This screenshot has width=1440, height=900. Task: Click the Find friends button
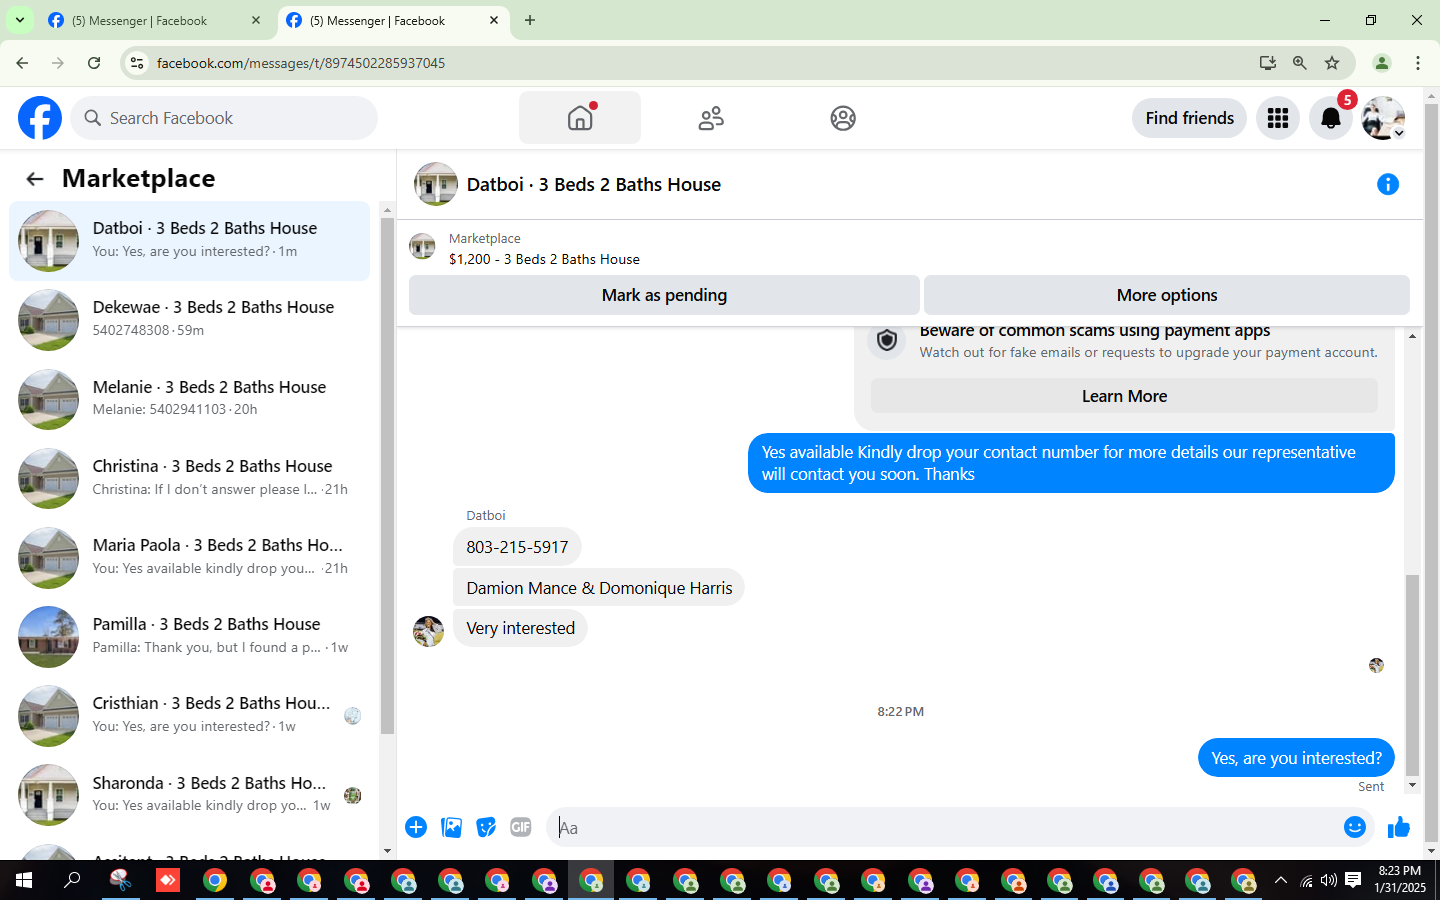click(1190, 118)
